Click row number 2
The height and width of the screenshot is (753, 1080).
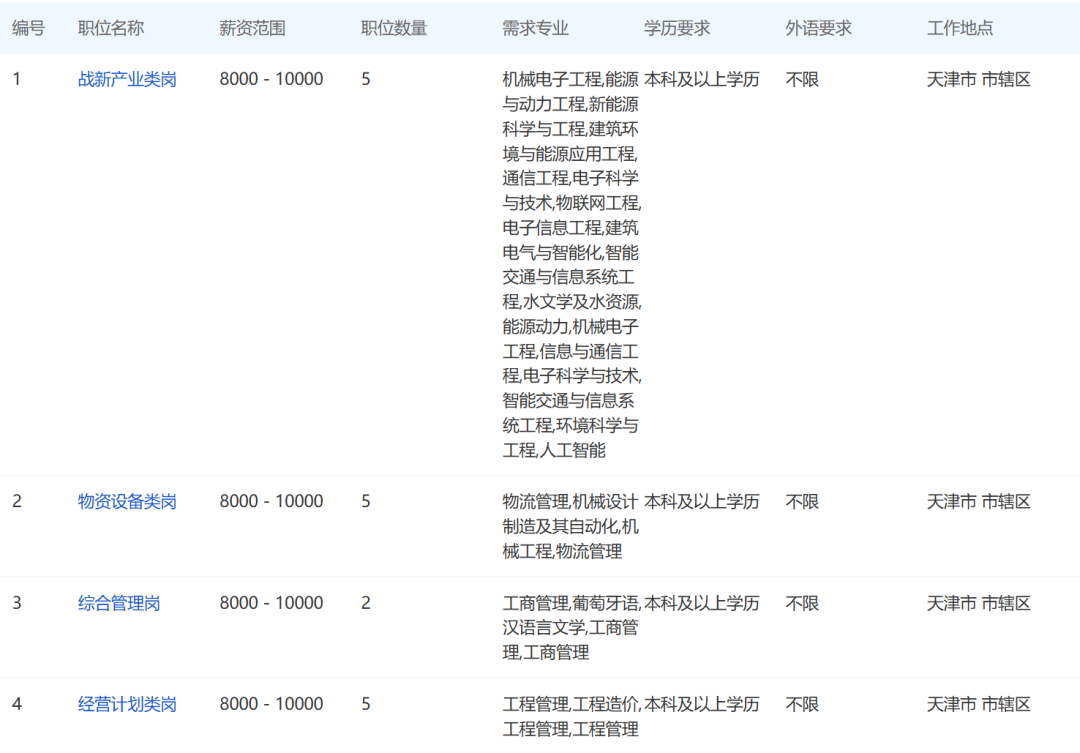click(17, 502)
